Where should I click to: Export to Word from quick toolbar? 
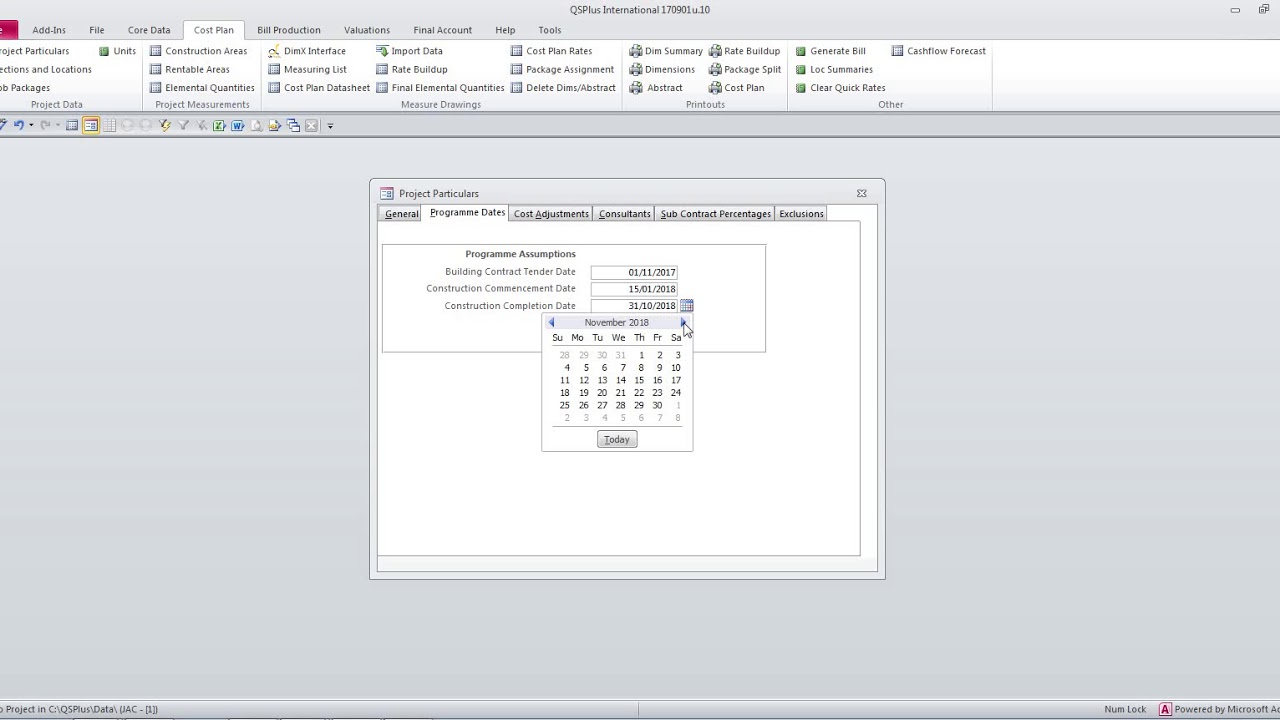(x=238, y=125)
